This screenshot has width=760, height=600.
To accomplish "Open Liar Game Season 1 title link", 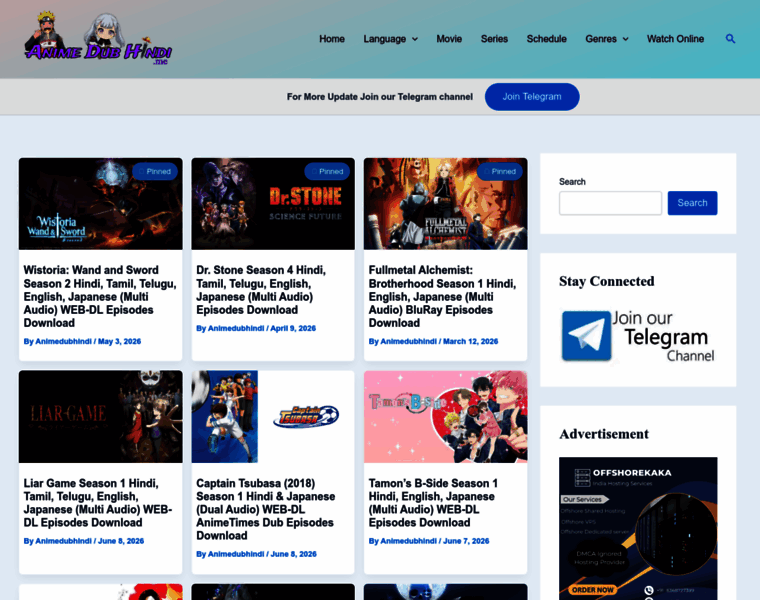I will tap(98, 503).
